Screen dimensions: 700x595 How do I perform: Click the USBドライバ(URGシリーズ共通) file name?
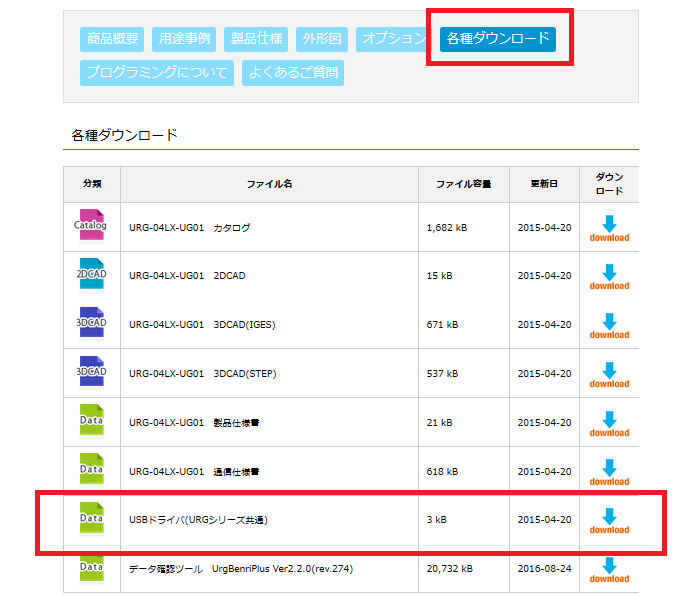click(x=198, y=520)
